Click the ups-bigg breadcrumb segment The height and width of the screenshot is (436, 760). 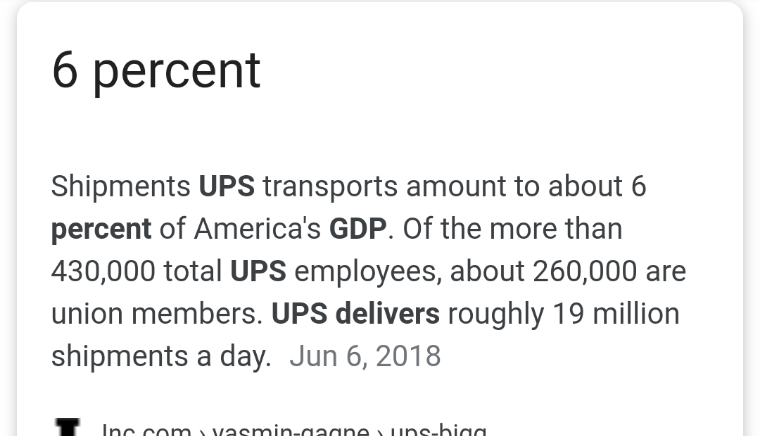pos(439,429)
